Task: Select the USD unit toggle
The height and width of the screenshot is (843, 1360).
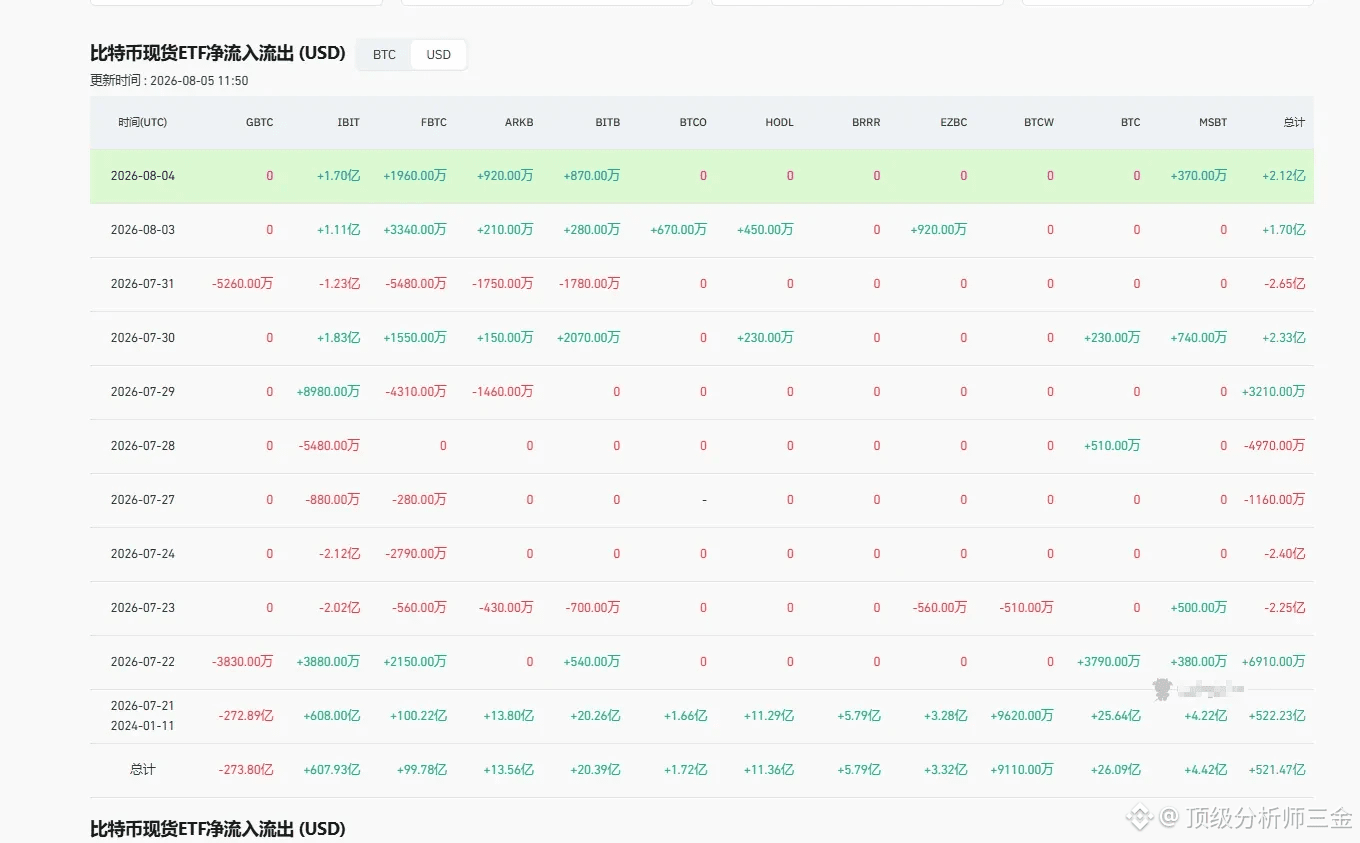Action: point(438,55)
